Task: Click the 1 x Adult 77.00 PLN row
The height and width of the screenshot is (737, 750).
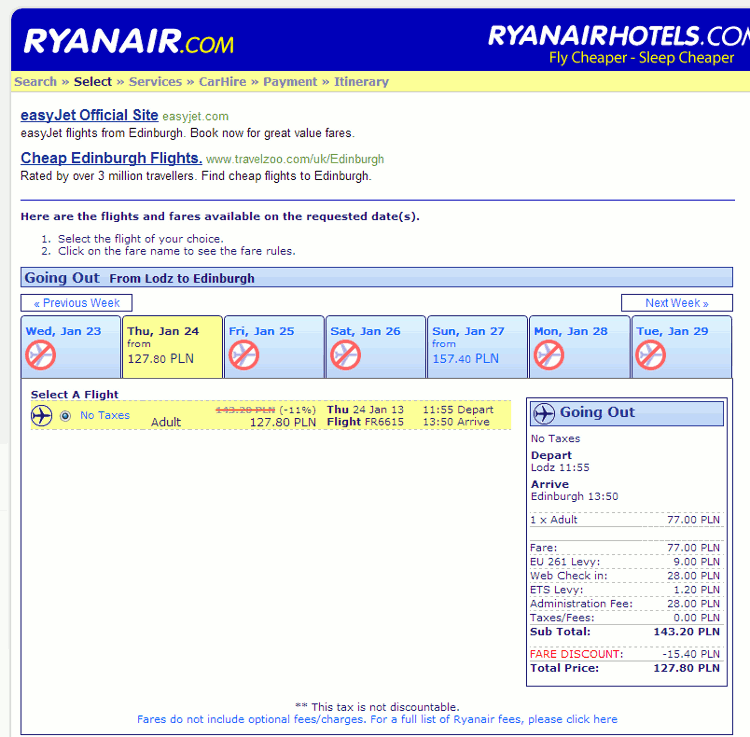Action: tap(625, 520)
